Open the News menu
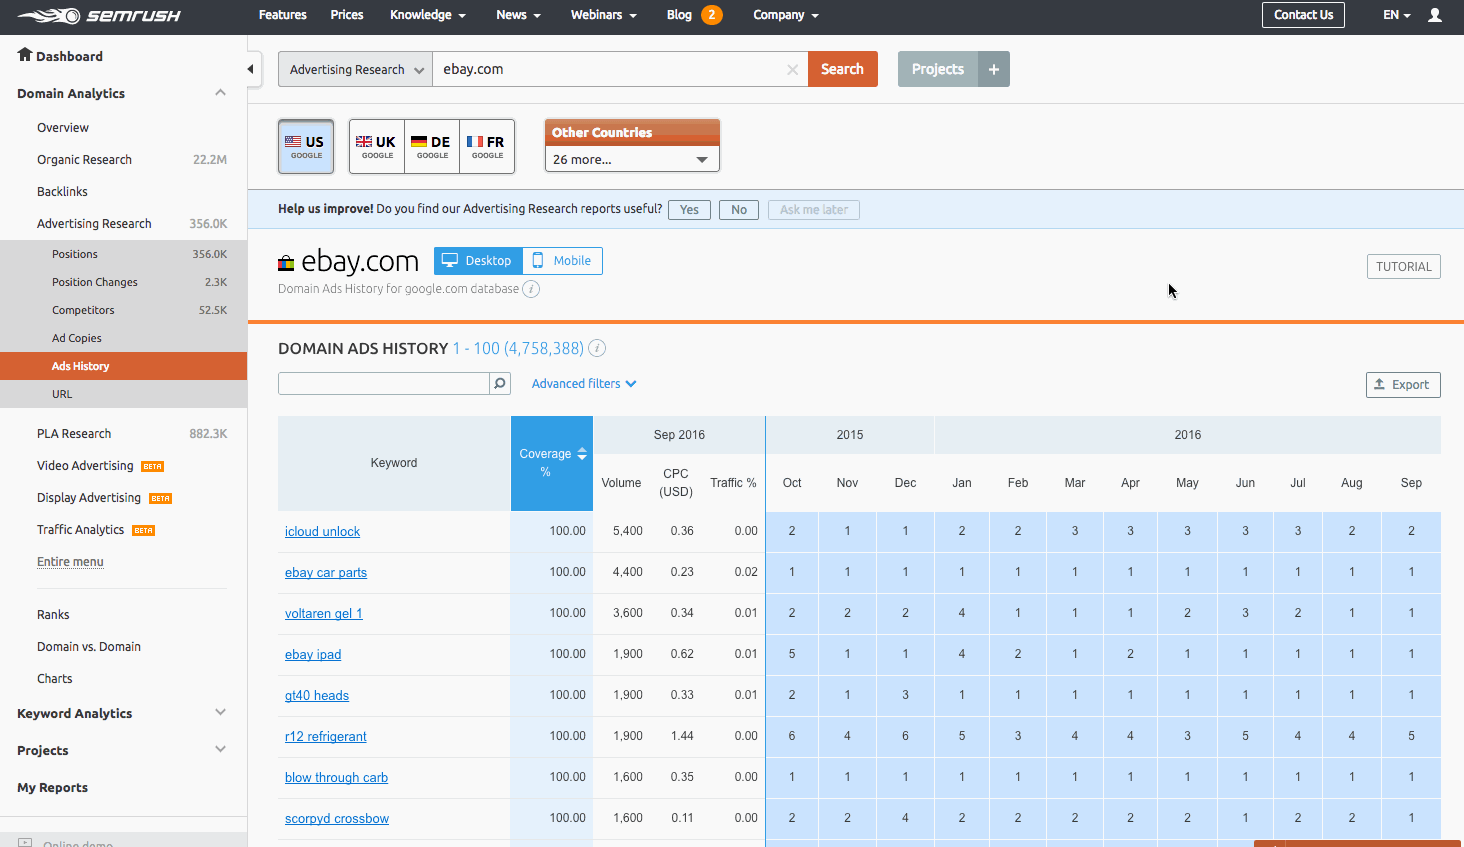The image size is (1464, 847). (x=518, y=15)
